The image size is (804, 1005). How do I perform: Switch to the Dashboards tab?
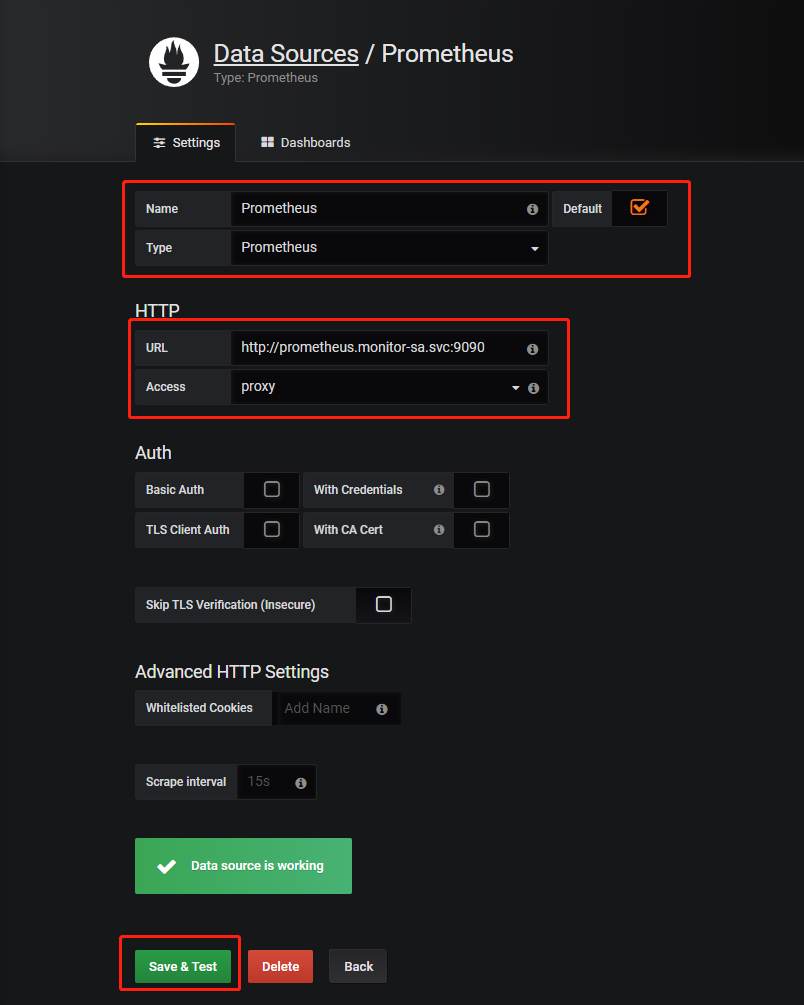tap(305, 143)
